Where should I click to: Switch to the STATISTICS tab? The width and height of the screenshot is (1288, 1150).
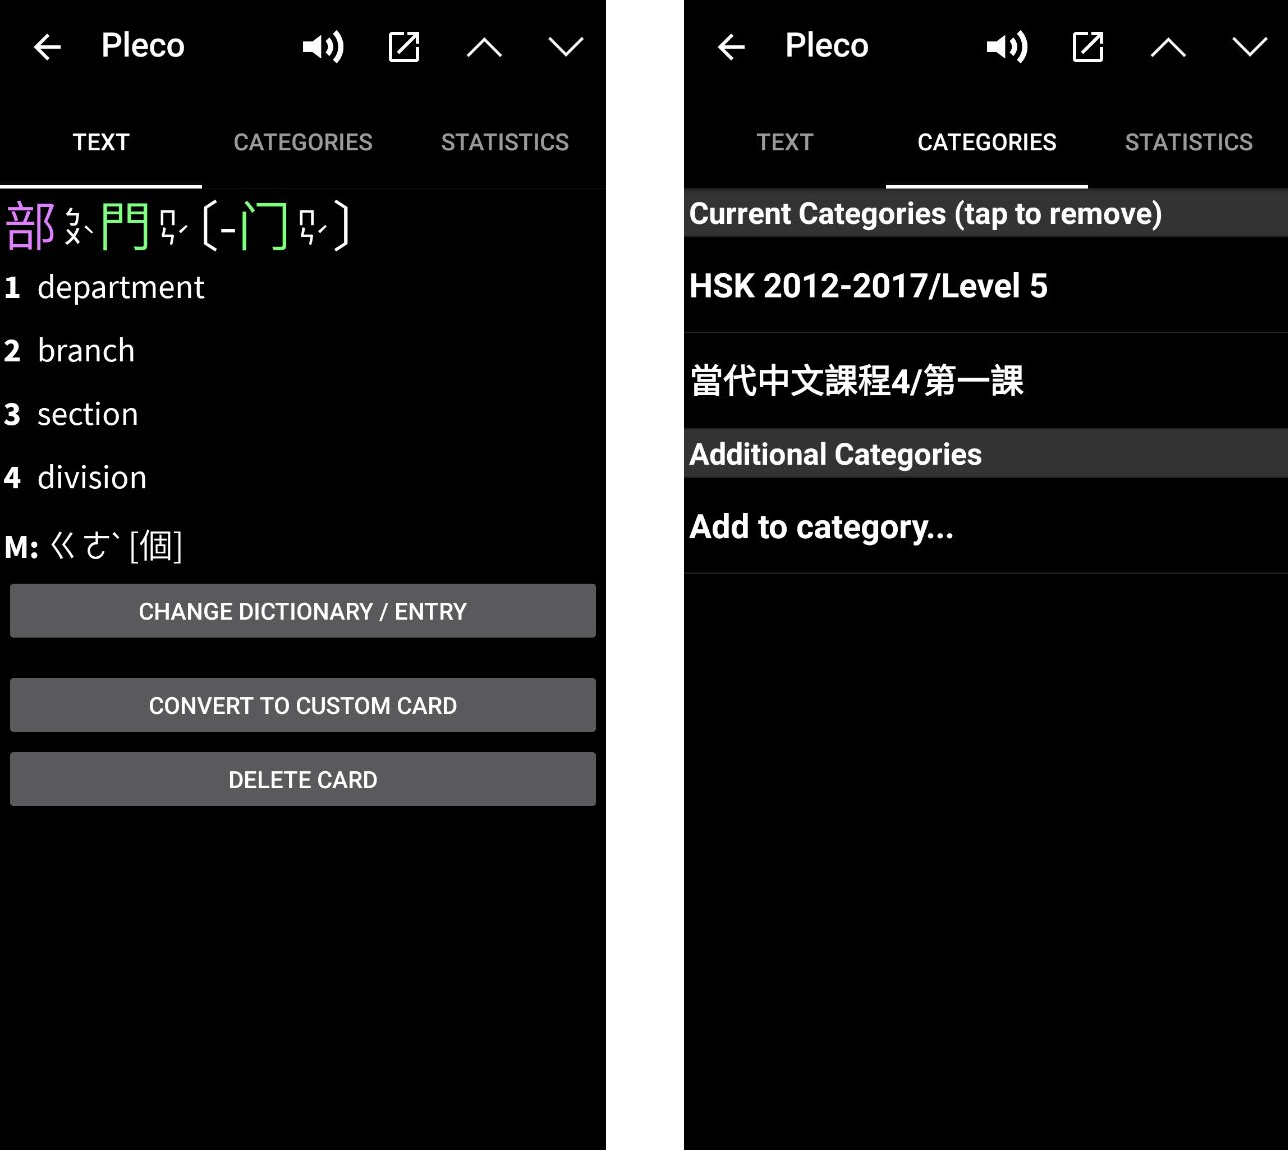[x=505, y=142]
